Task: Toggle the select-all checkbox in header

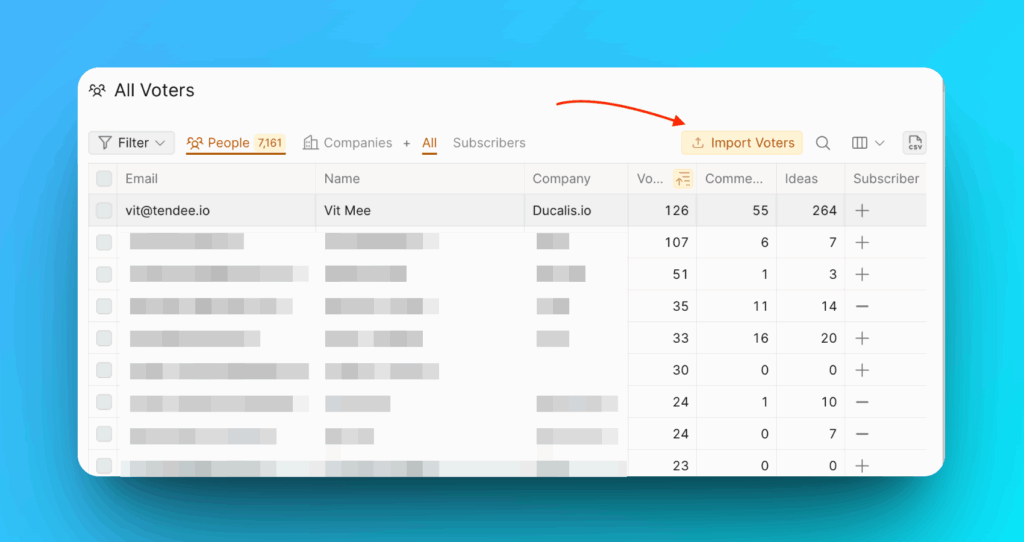Action: click(x=104, y=179)
